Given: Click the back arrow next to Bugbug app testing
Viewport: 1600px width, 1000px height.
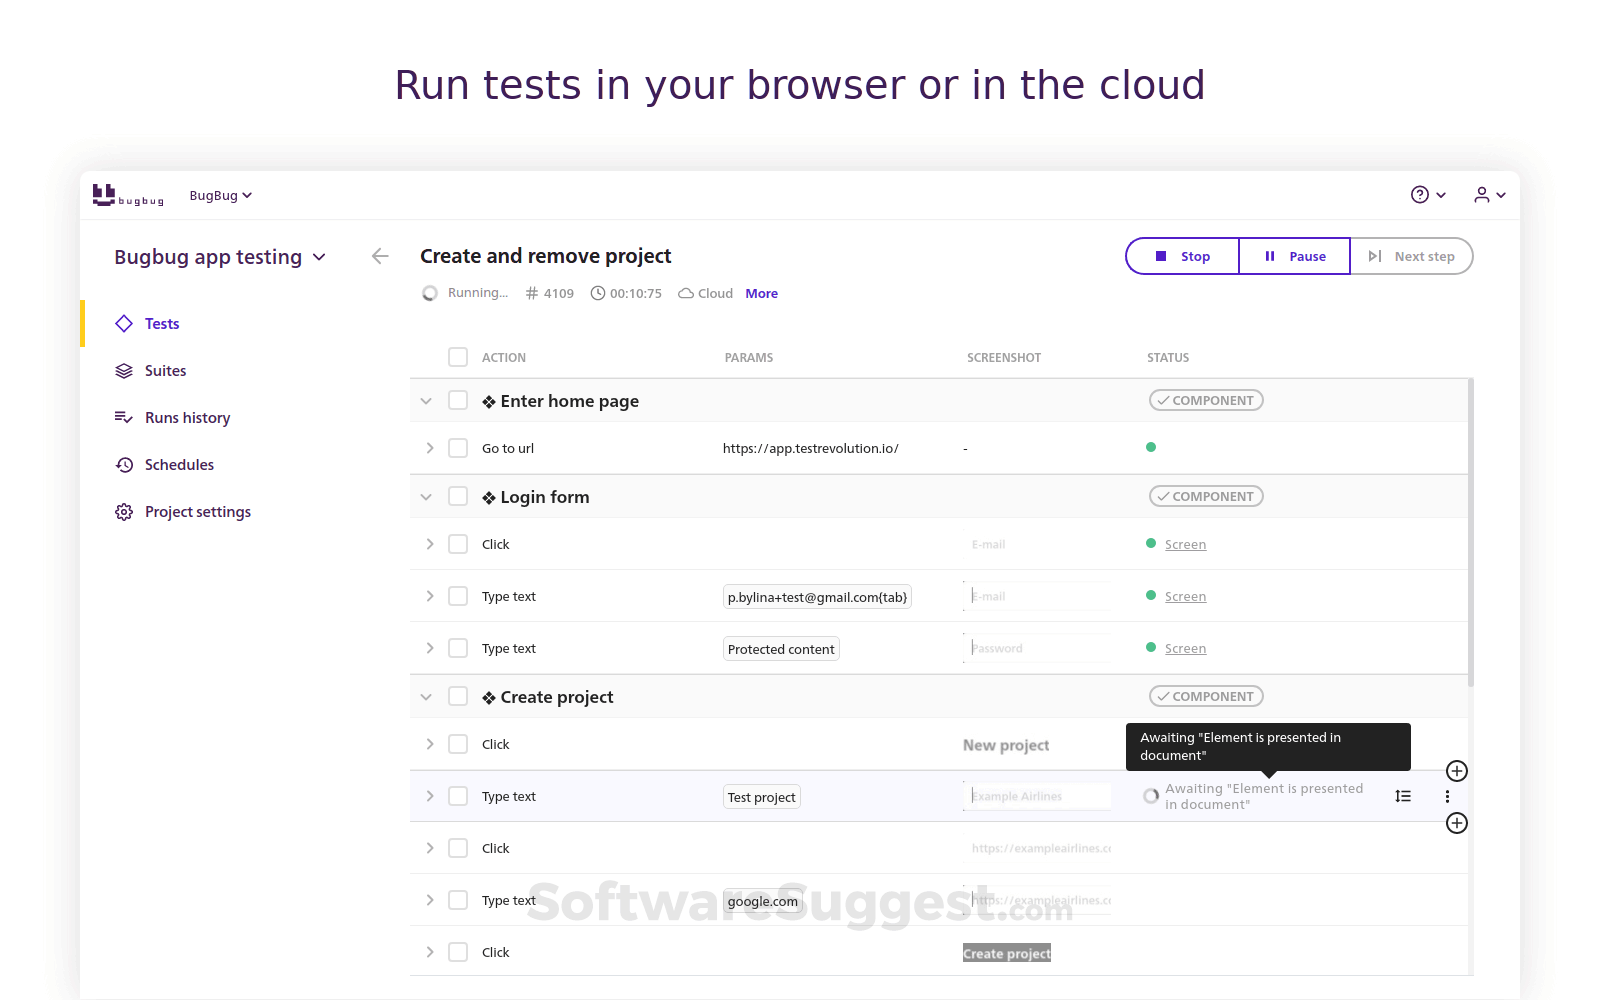Looking at the screenshot, I should pos(380,256).
